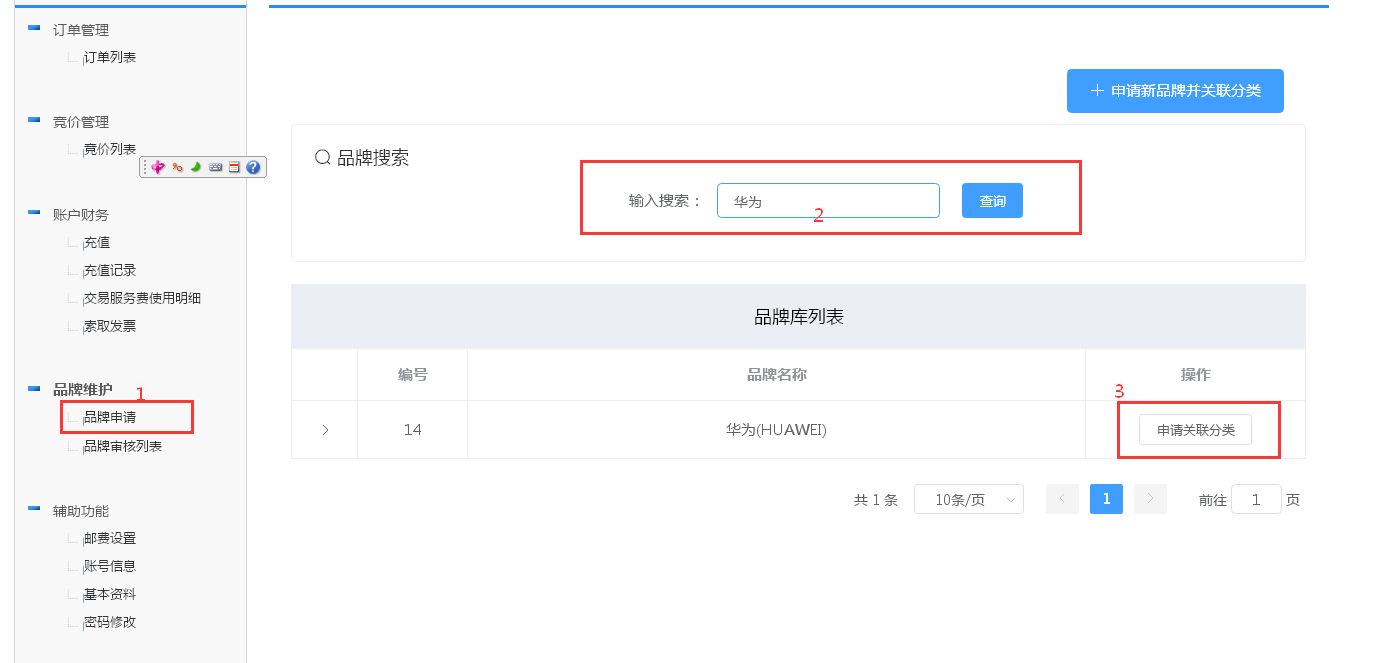Screen dimensions: 1373x663
Task: Open the 10条/页 page size dropdown
Action: (x=969, y=499)
